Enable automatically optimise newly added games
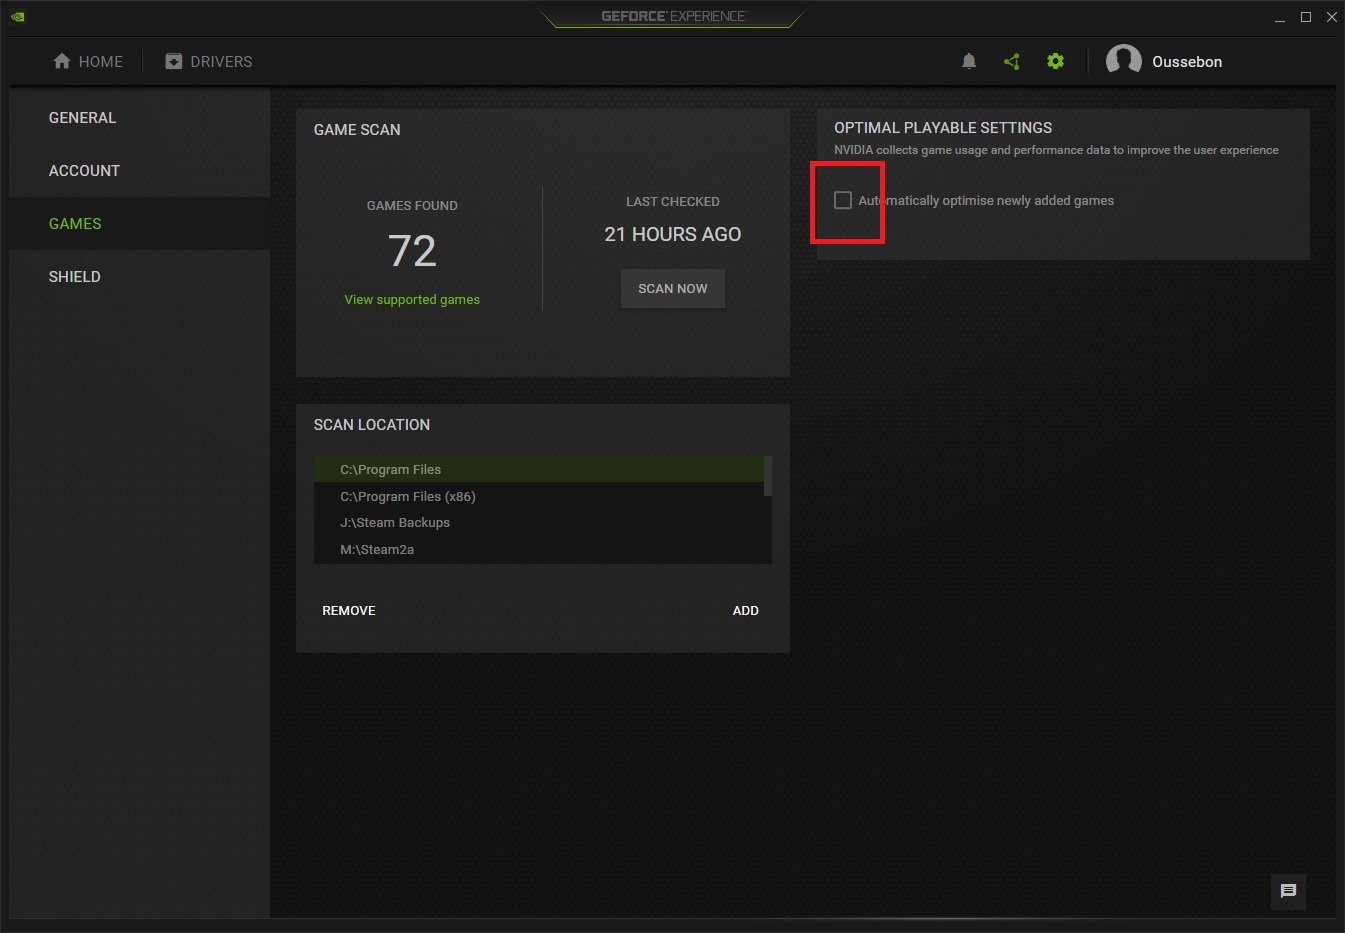The image size is (1345, 933). (x=843, y=200)
